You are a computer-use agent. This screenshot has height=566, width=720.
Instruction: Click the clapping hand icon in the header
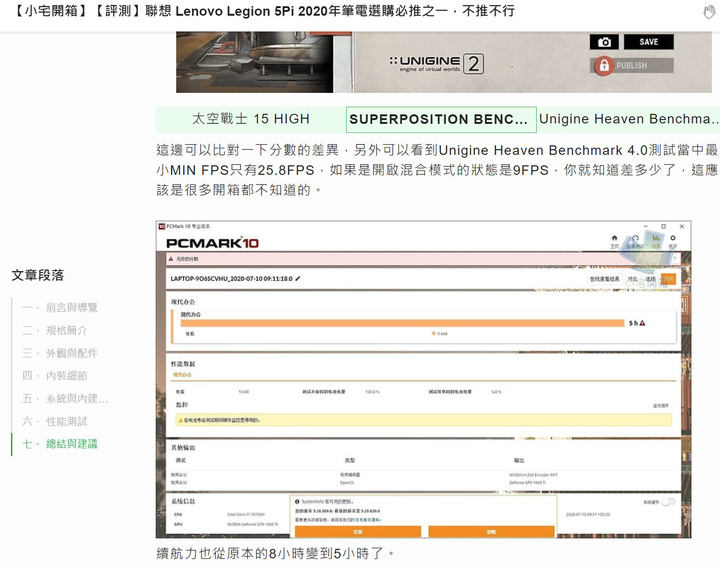point(709,12)
